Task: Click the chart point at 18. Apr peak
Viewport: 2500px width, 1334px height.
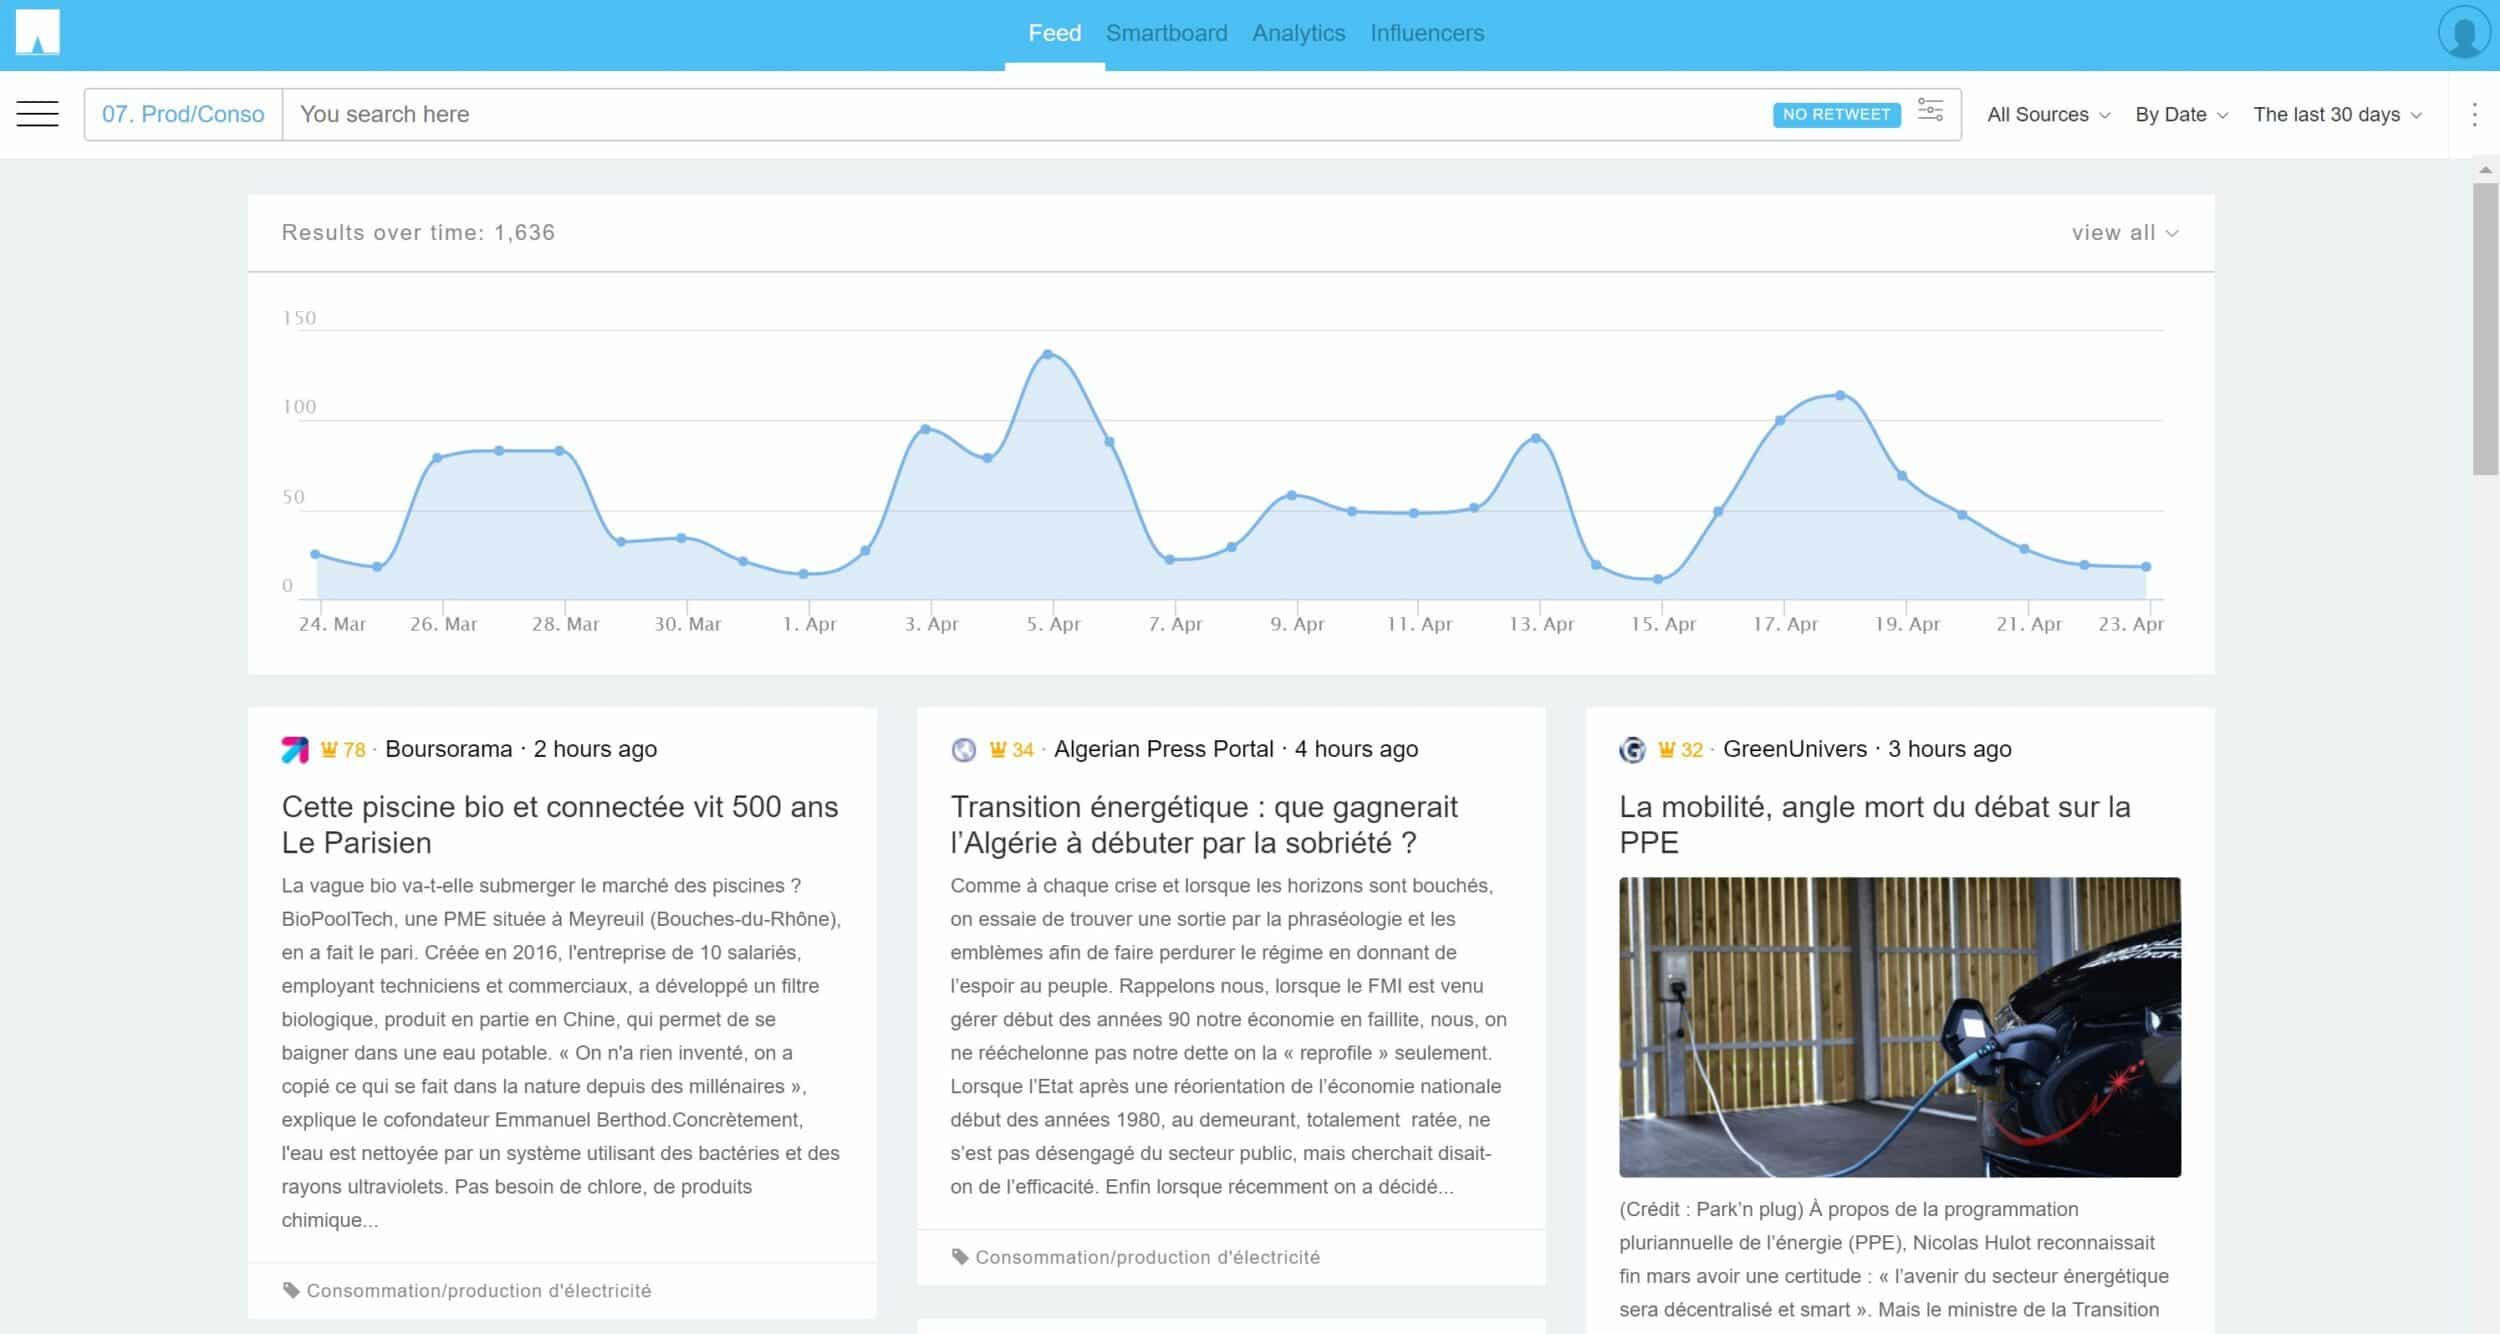Action: [x=1840, y=395]
